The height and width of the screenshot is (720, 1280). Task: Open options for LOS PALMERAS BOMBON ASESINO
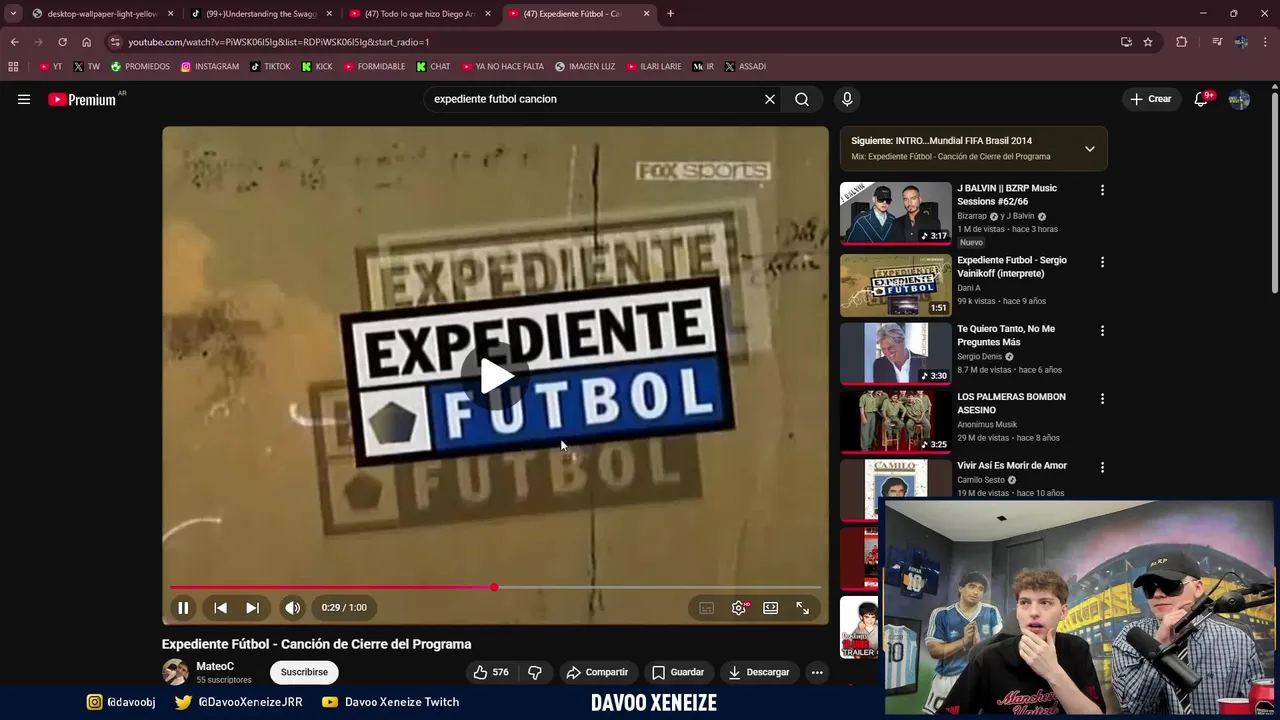pyautogui.click(x=1103, y=398)
